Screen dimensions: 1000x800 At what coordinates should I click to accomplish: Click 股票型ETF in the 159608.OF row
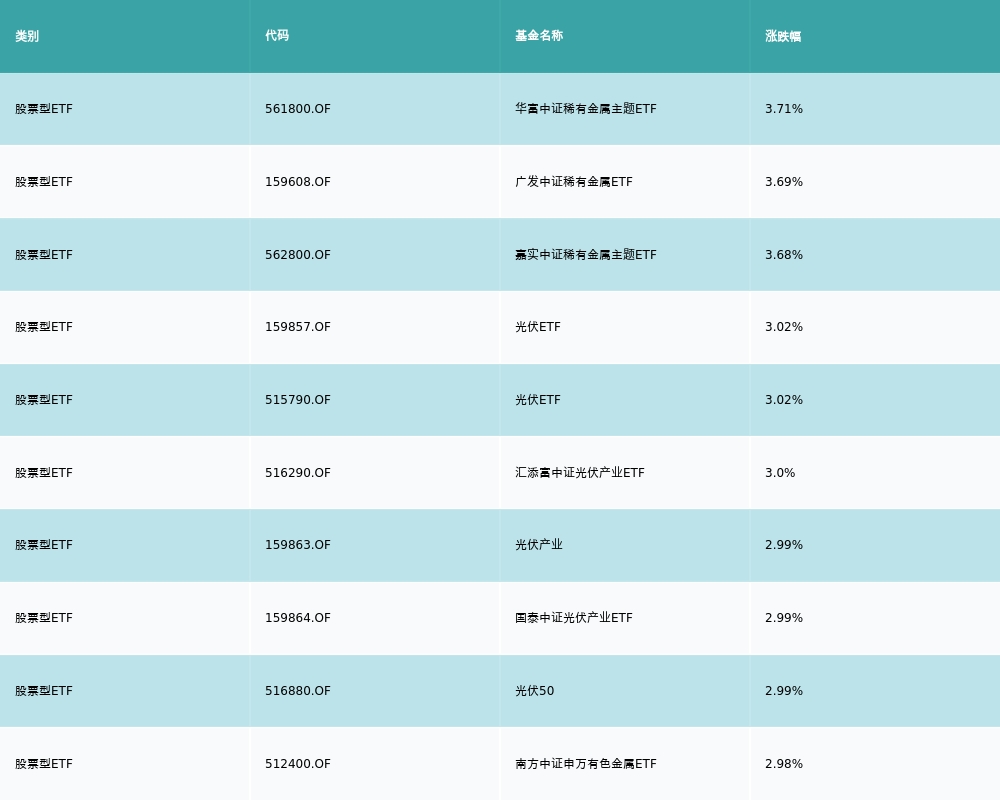44,182
